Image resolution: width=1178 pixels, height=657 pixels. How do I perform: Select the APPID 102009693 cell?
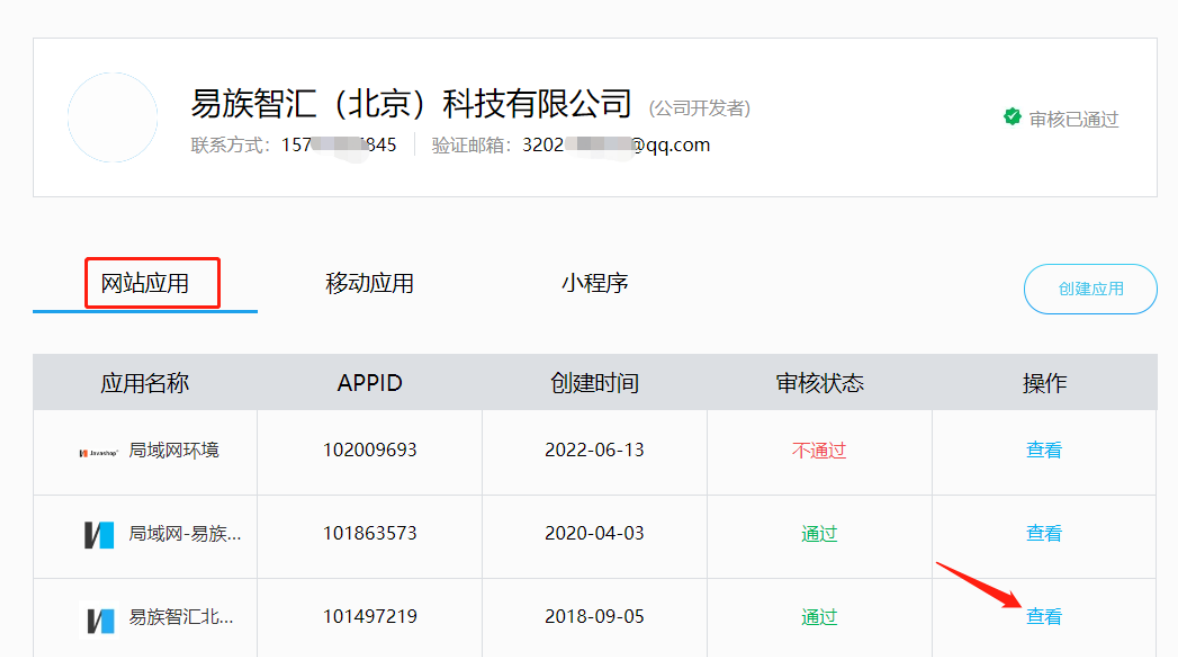coord(369,451)
